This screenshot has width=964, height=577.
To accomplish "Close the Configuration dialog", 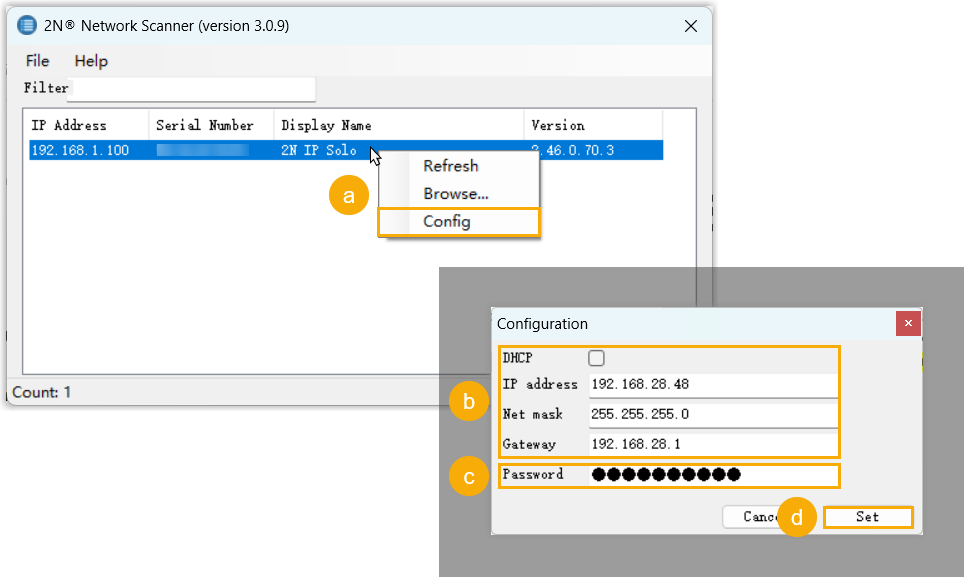I will click(x=908, y=323).
